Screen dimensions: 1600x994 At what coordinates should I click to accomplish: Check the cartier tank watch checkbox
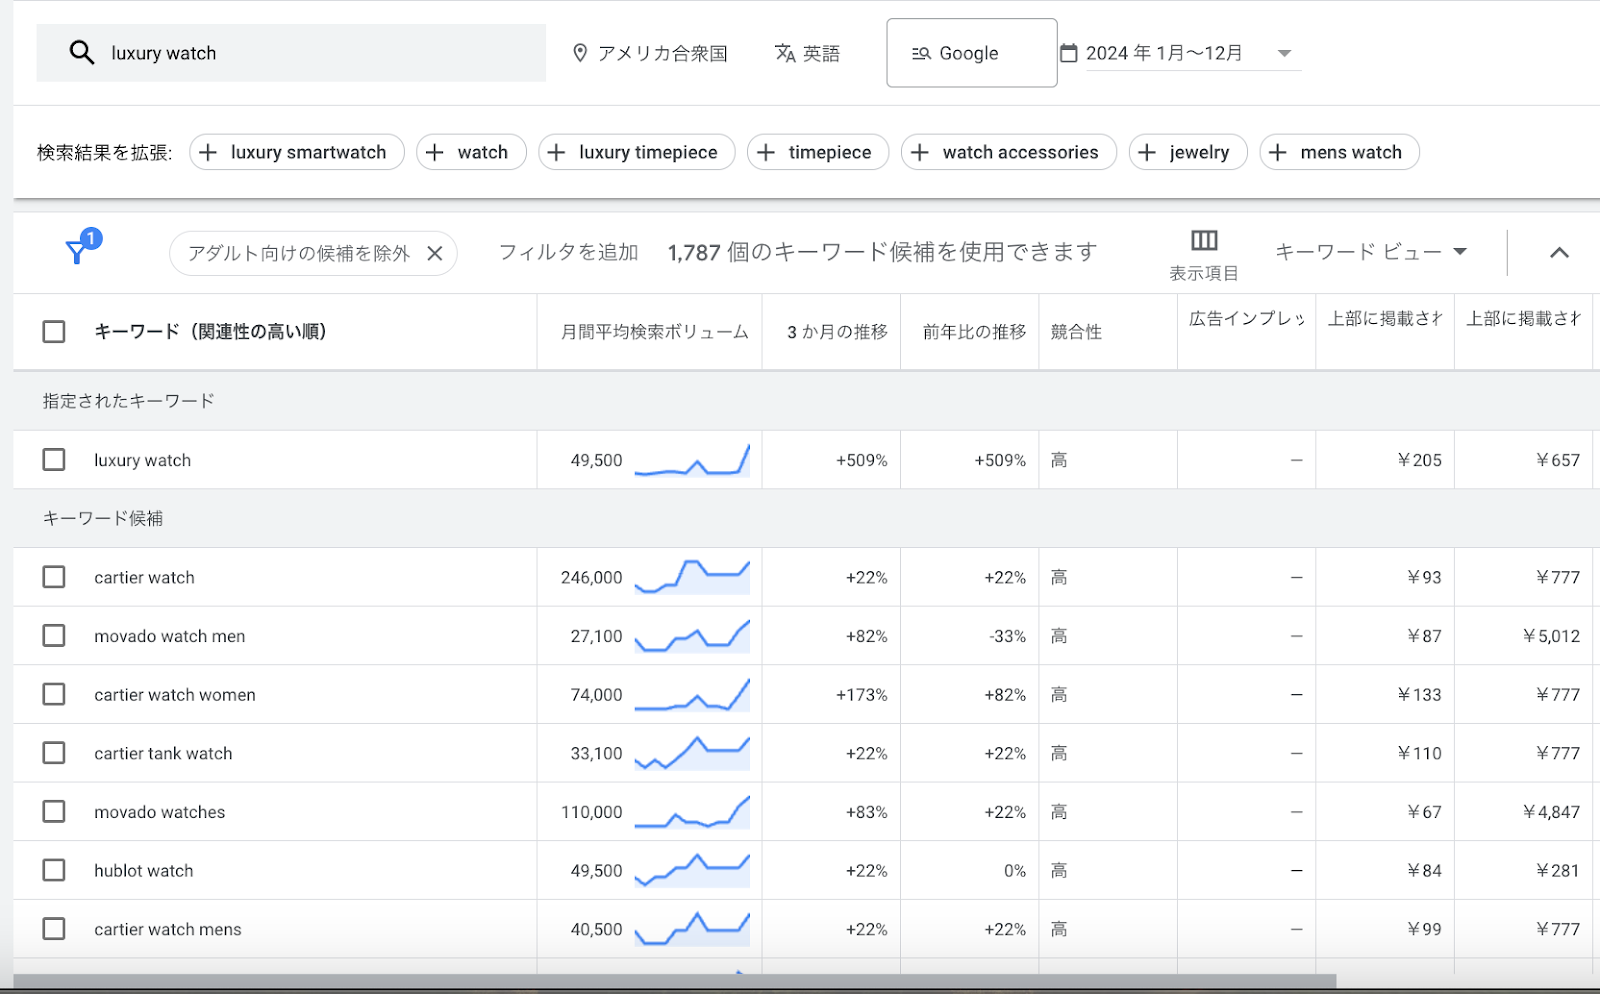click(54, 753)
